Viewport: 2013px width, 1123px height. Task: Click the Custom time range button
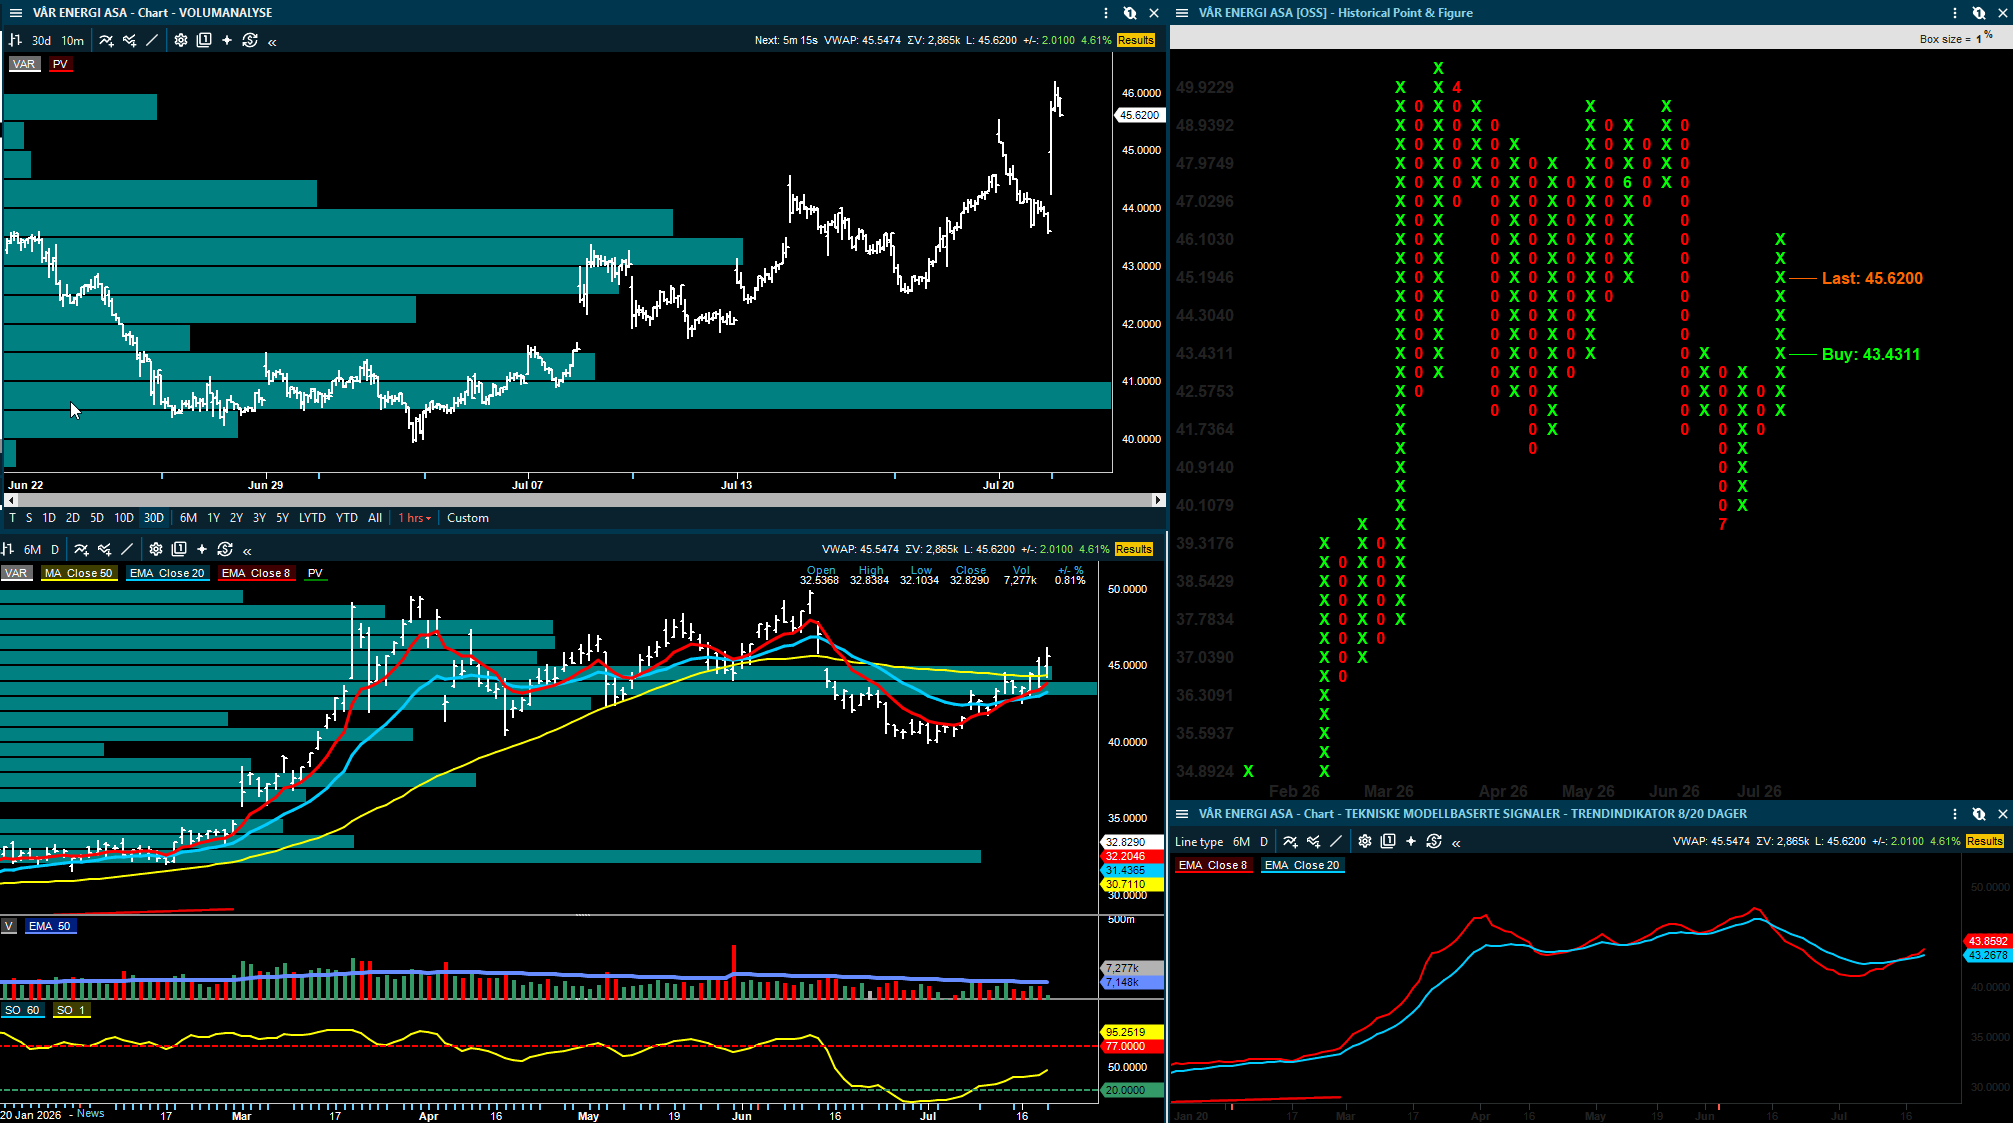click(468, 518)
